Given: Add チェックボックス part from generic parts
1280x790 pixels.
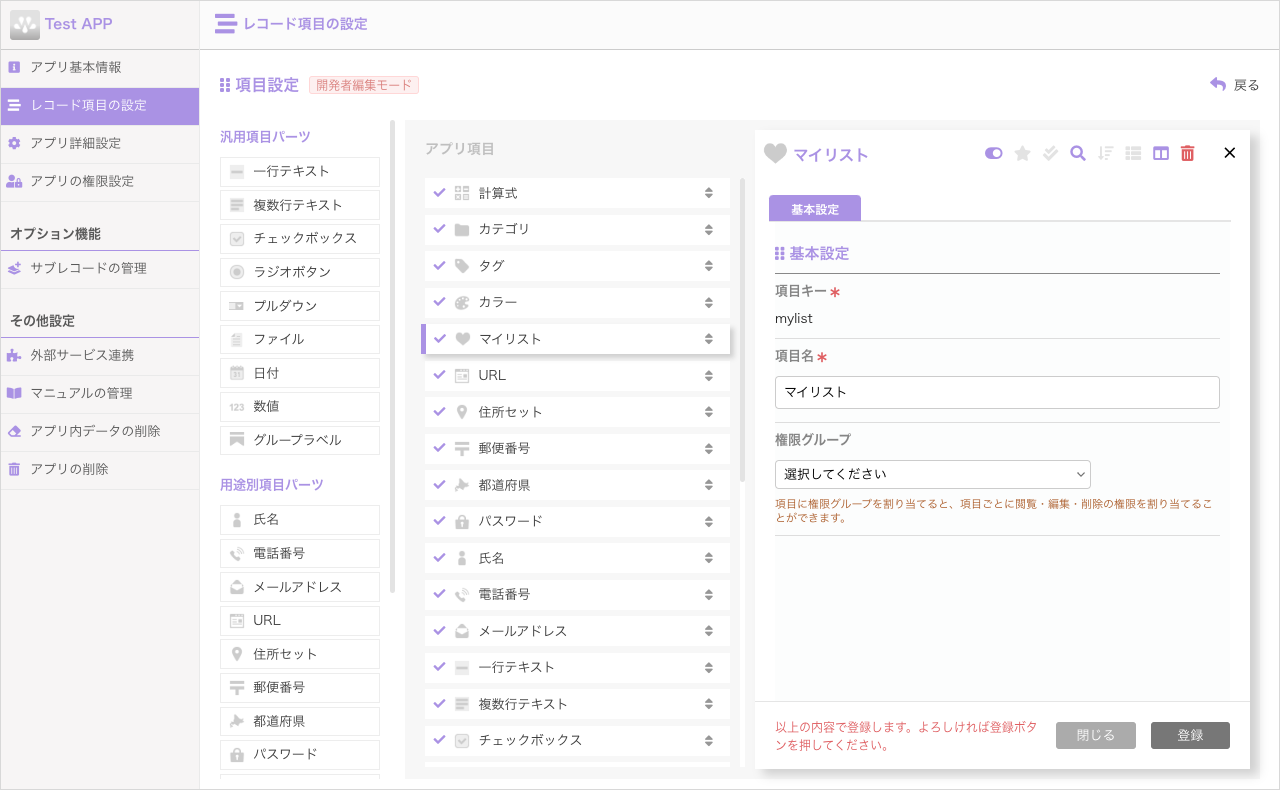Looking at the screenshot, I should [300, 239].
